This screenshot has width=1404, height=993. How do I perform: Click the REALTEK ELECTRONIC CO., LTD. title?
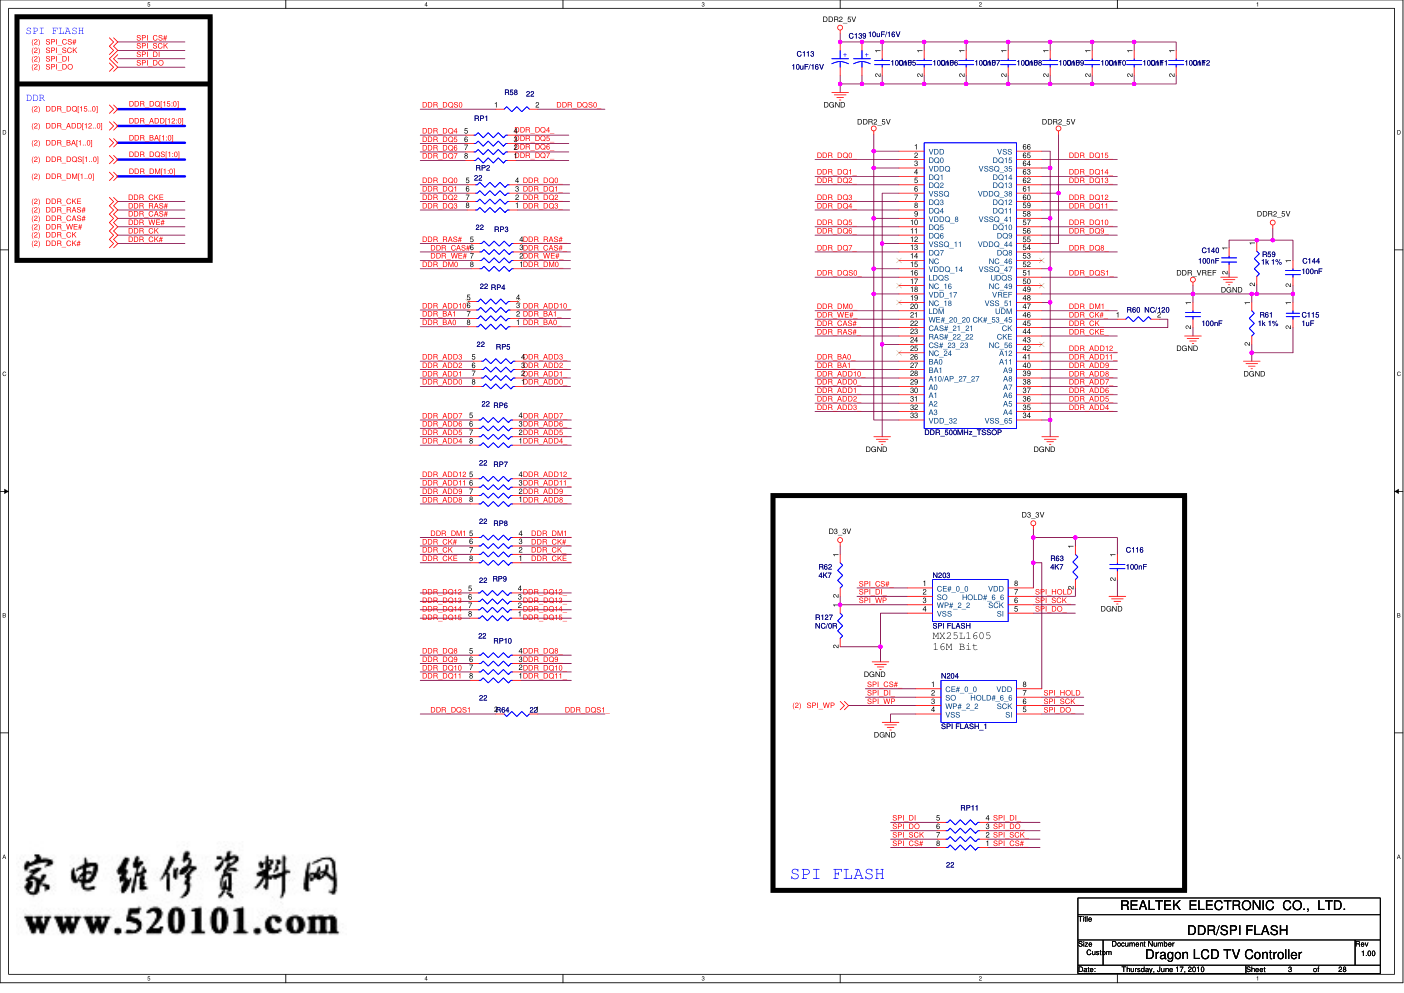1232,906
